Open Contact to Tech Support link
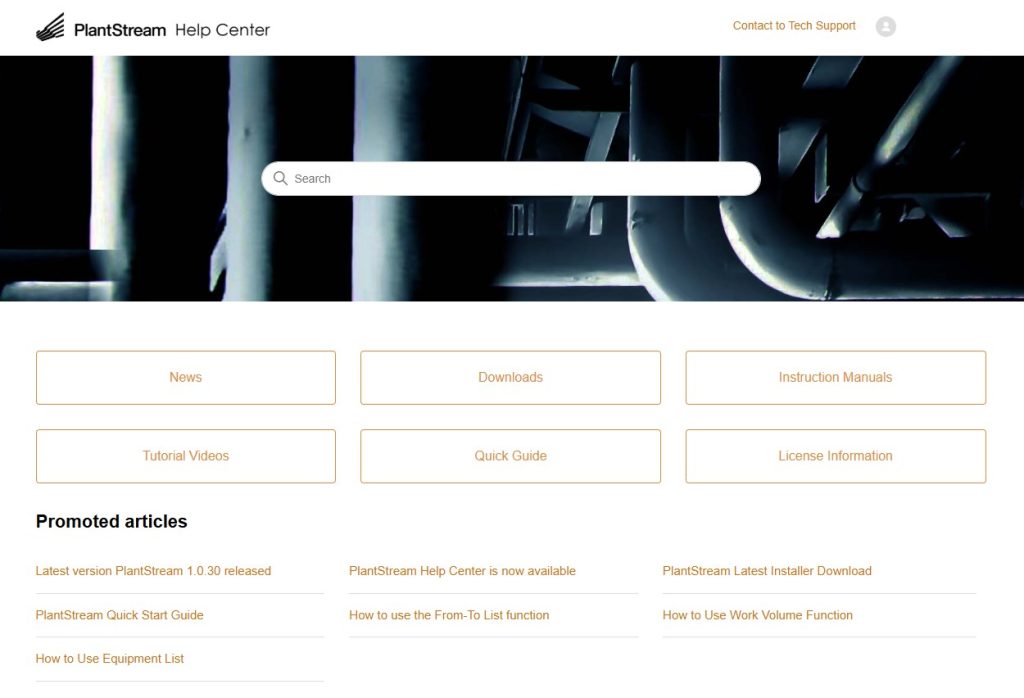This screenshot has width=1024, height=698. point(794,26)
